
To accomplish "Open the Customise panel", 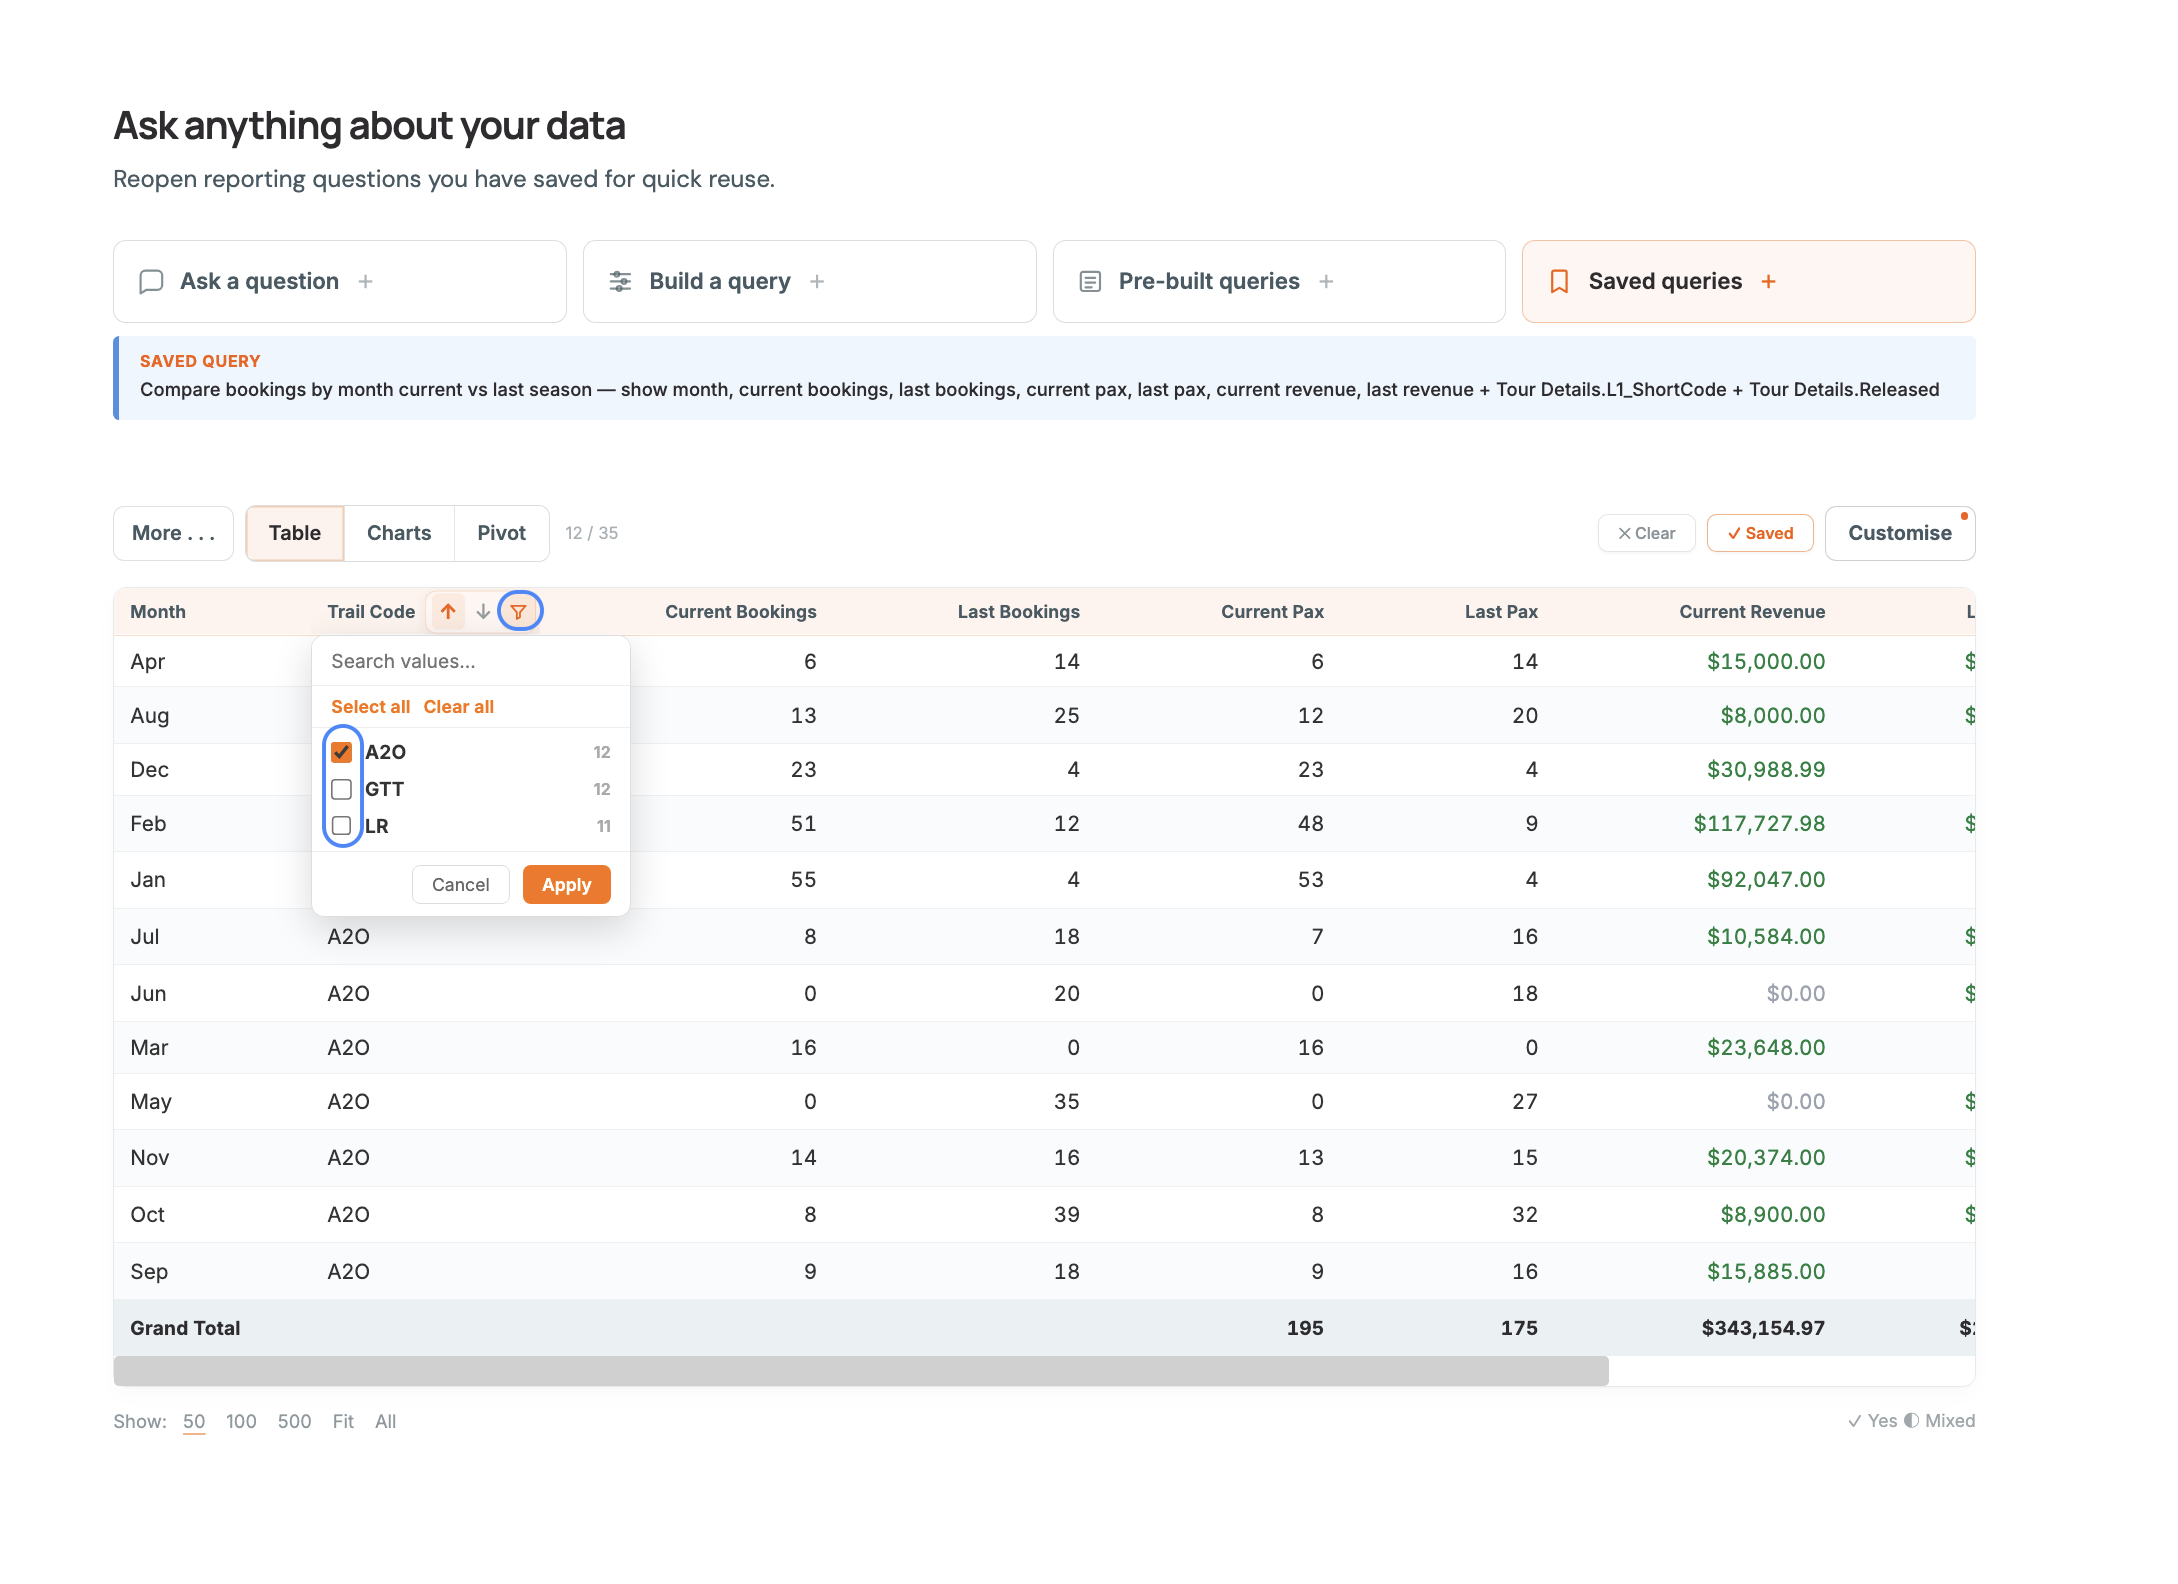I will tap(1899, 533).
